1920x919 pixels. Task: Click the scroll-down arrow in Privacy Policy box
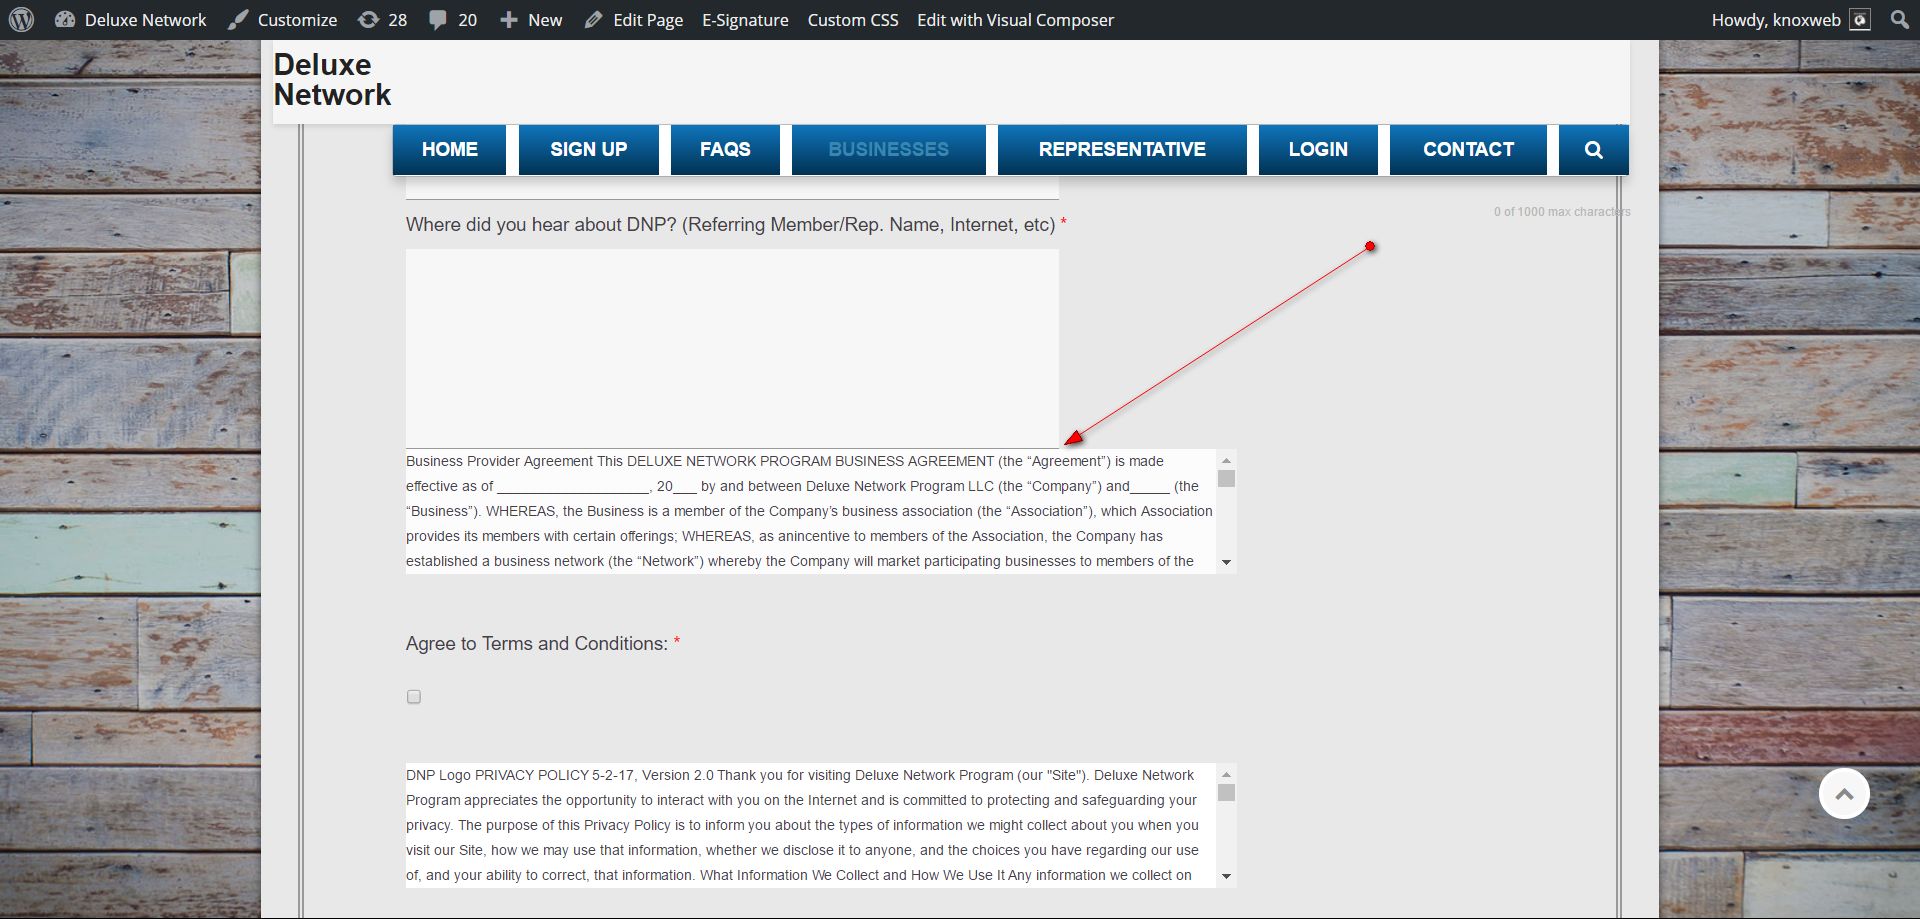(x=1226, y=877)
